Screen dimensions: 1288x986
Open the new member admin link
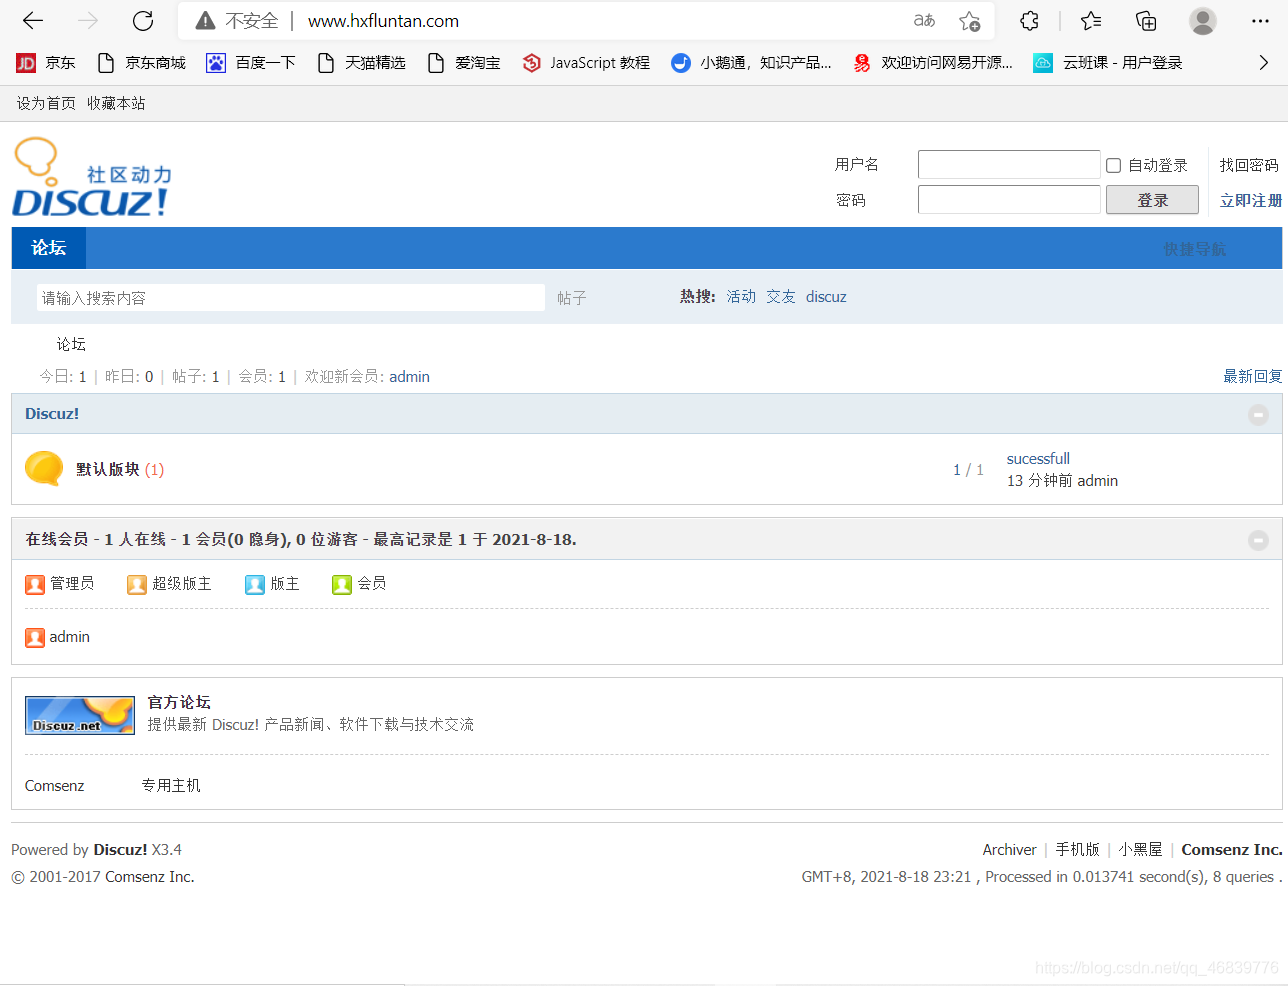coord(409,377)
